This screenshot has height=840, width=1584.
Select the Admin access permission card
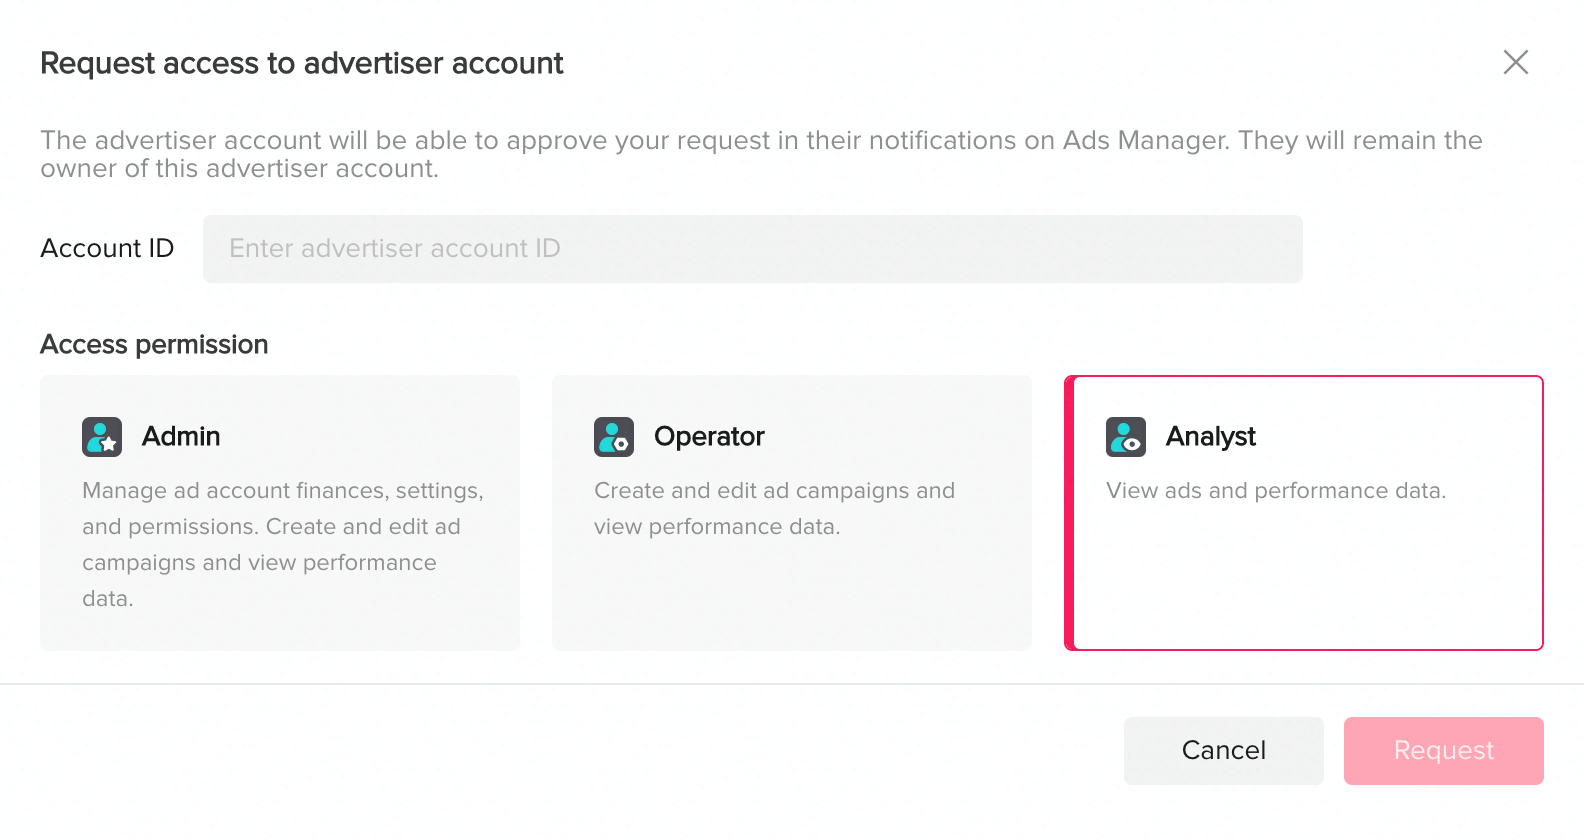click(280, 513)
